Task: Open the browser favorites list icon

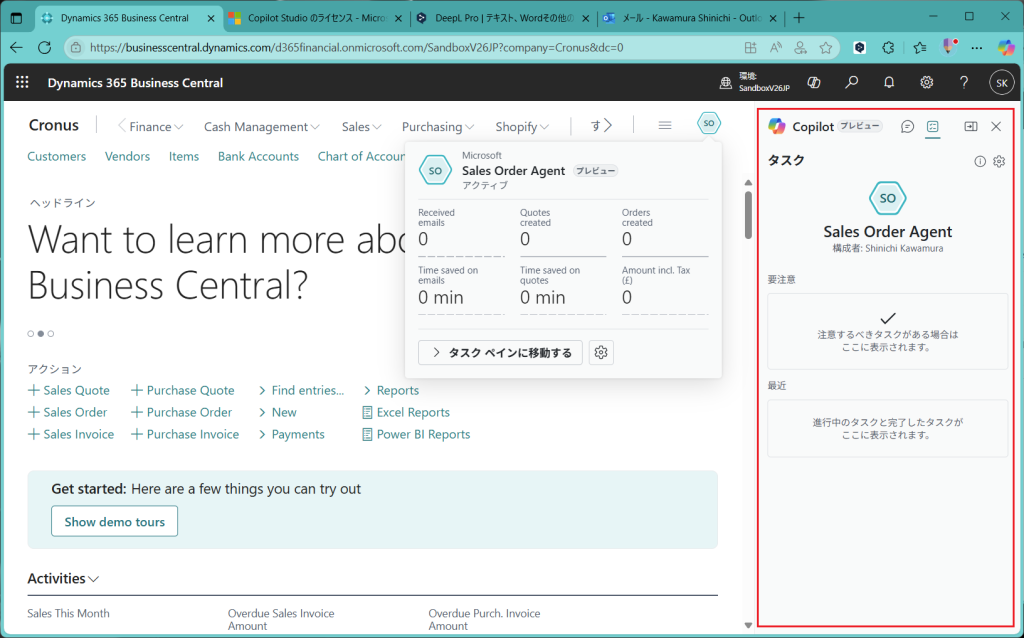Action: pyautogui.click(x=920, y=47)
